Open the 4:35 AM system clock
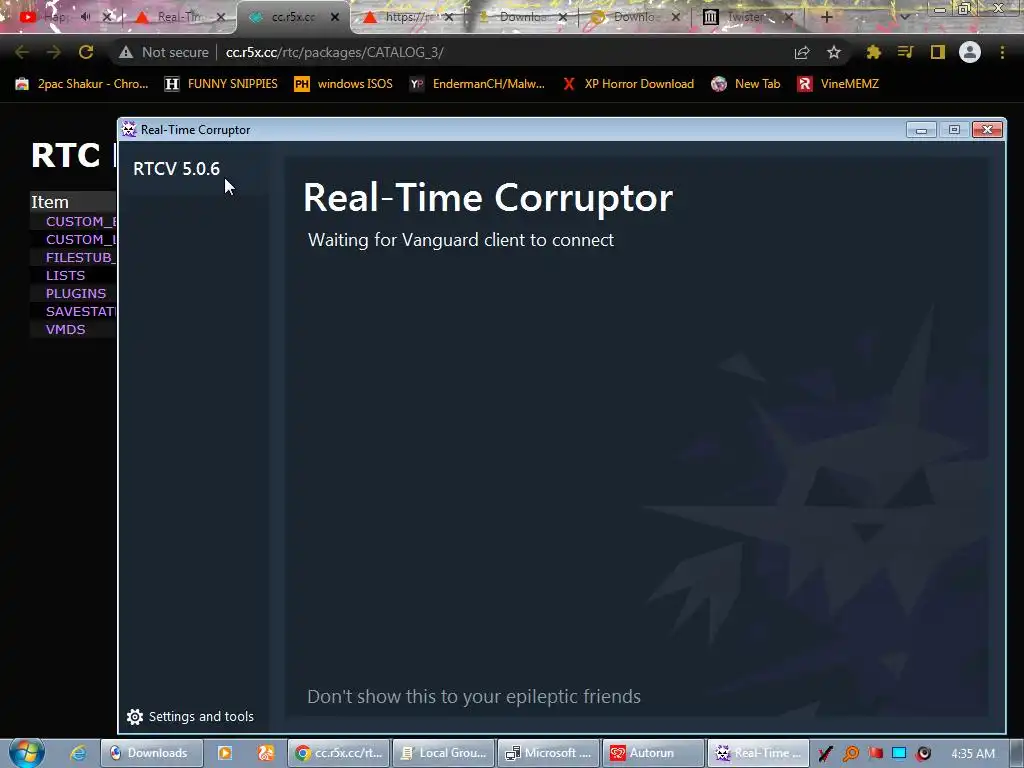Screen dimensions: 1024x768 [973, 753]
